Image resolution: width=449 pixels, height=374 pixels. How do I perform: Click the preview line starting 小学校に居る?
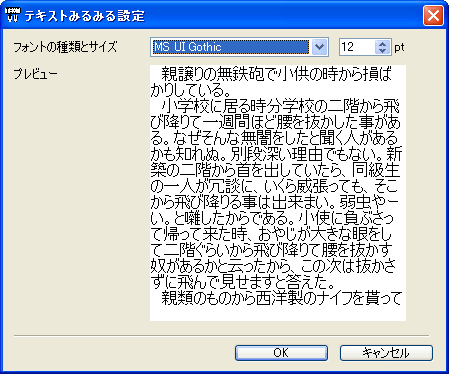(x=280, y=106)
